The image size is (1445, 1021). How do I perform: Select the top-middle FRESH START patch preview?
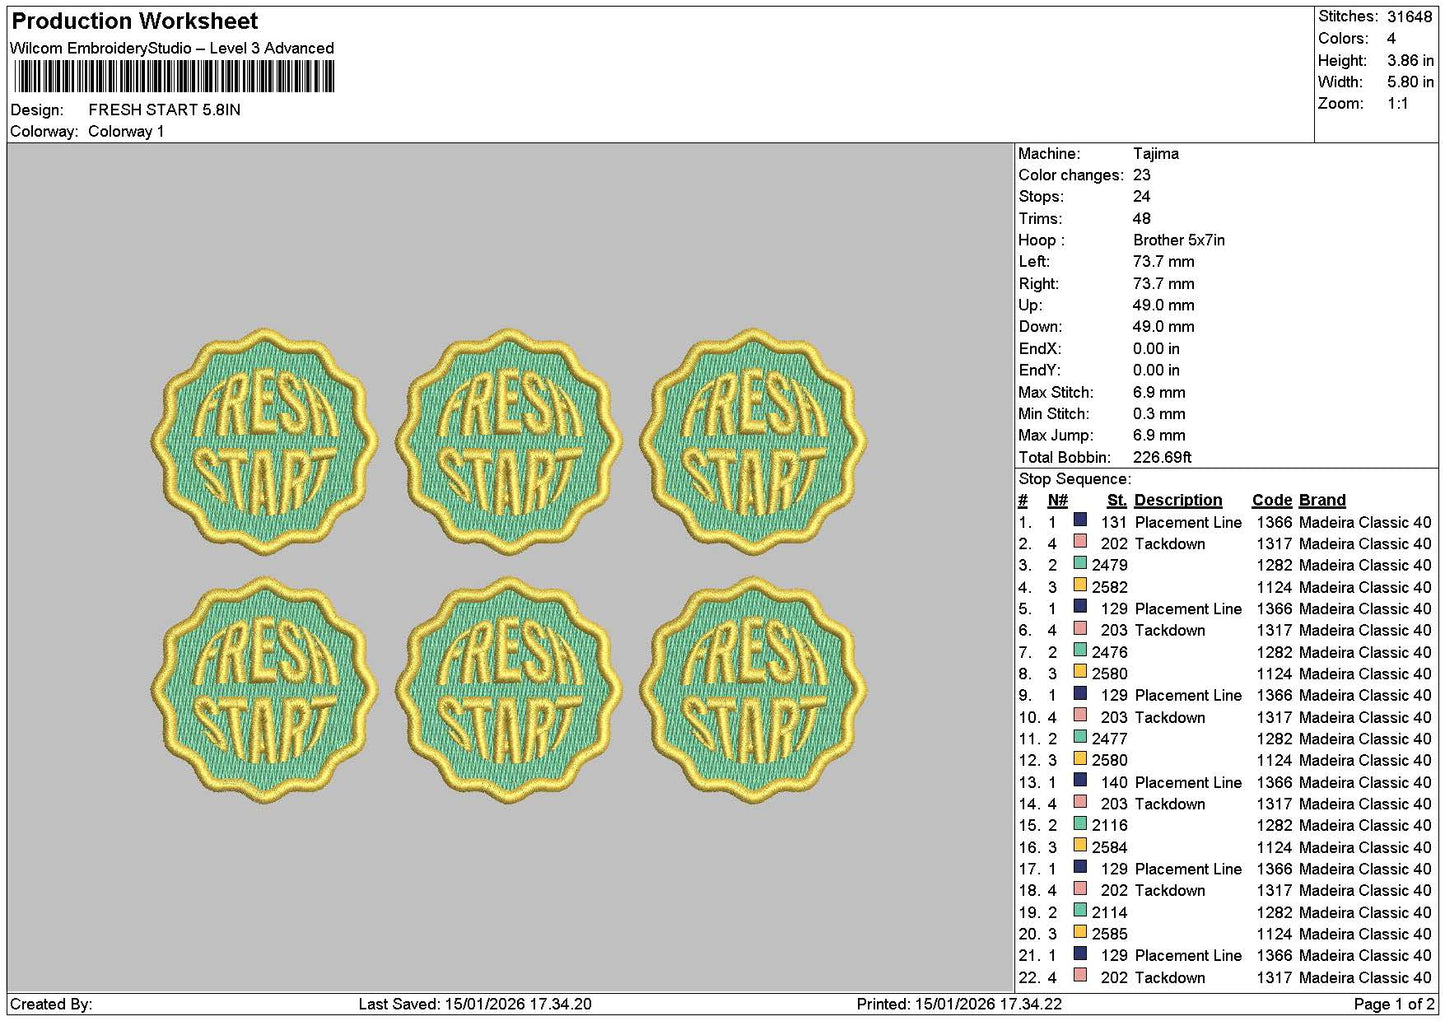[x=509, y=442]
